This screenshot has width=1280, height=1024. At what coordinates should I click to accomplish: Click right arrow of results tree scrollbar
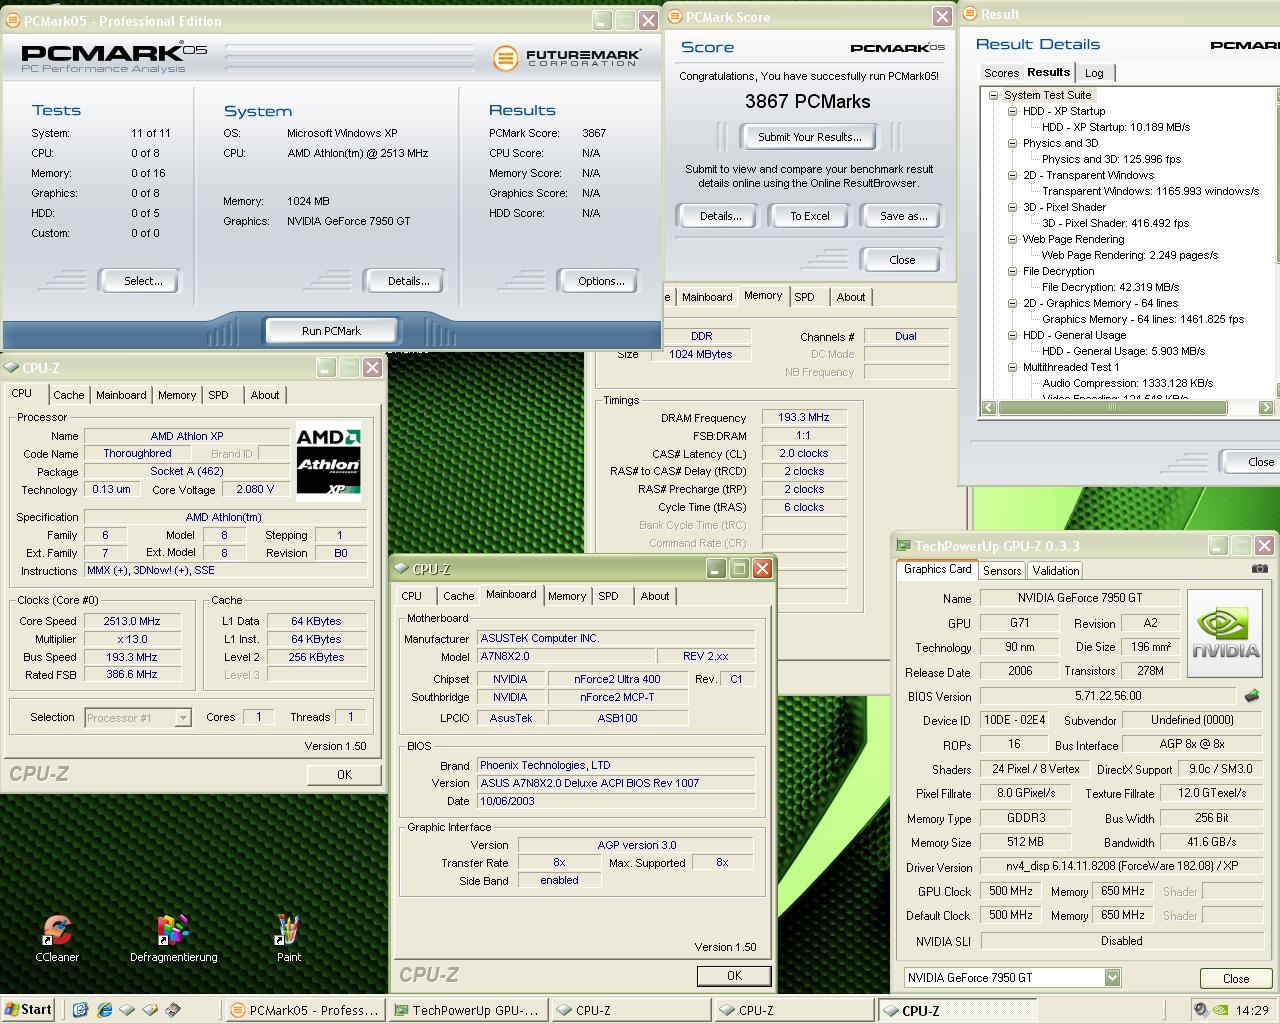click(1266, 407)
